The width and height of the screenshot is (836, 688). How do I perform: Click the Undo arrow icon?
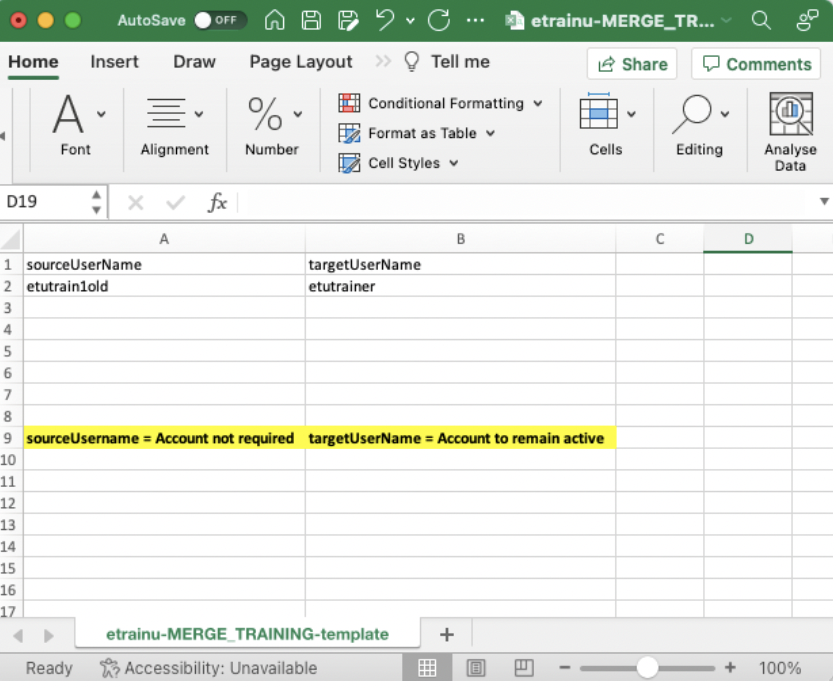pyautogui.click(x=384, y=20)
